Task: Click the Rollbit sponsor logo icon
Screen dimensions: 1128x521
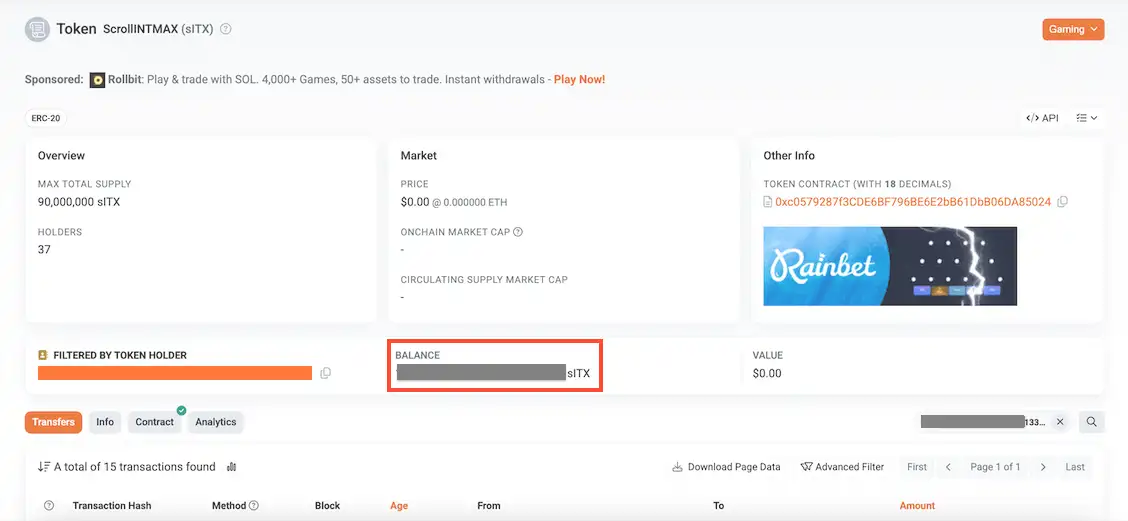Action: pyautogui.click(x=98, y=80)
